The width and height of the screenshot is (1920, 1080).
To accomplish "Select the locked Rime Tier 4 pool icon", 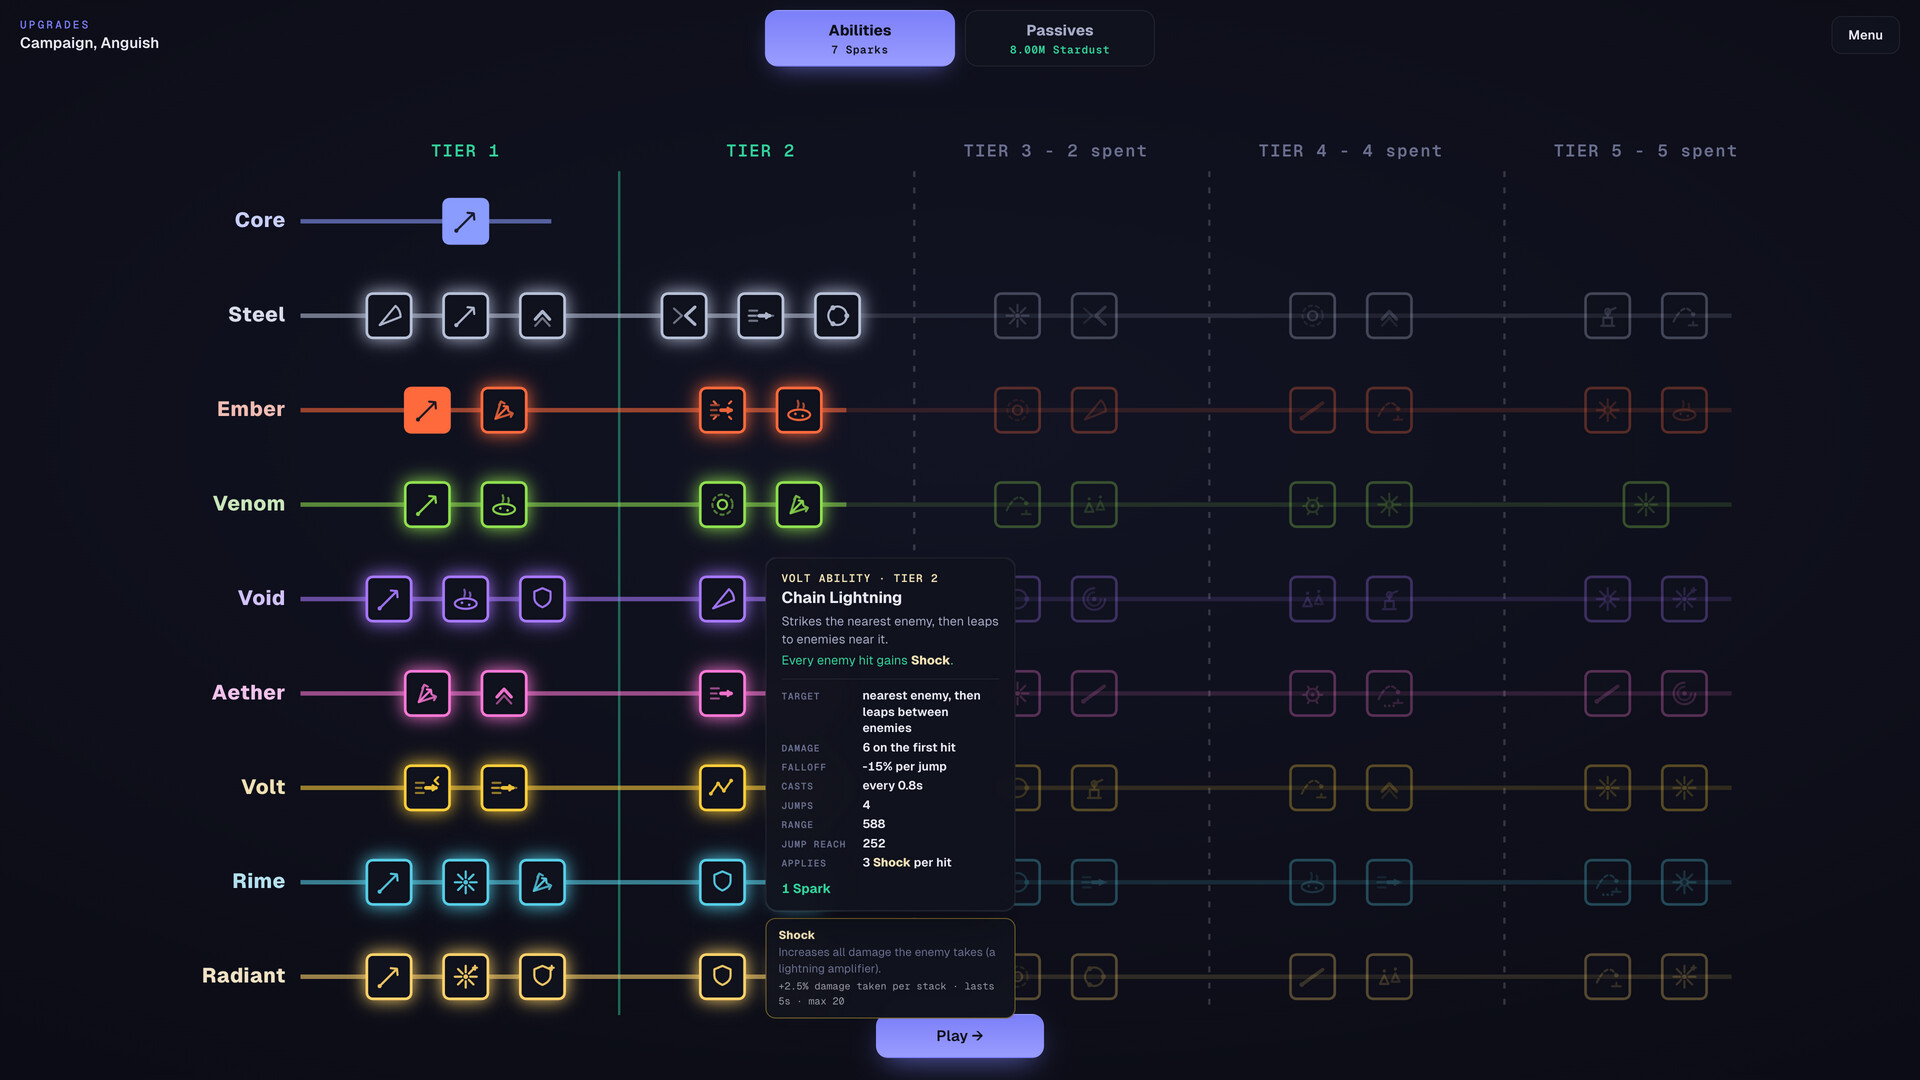I will [1312, 883].
